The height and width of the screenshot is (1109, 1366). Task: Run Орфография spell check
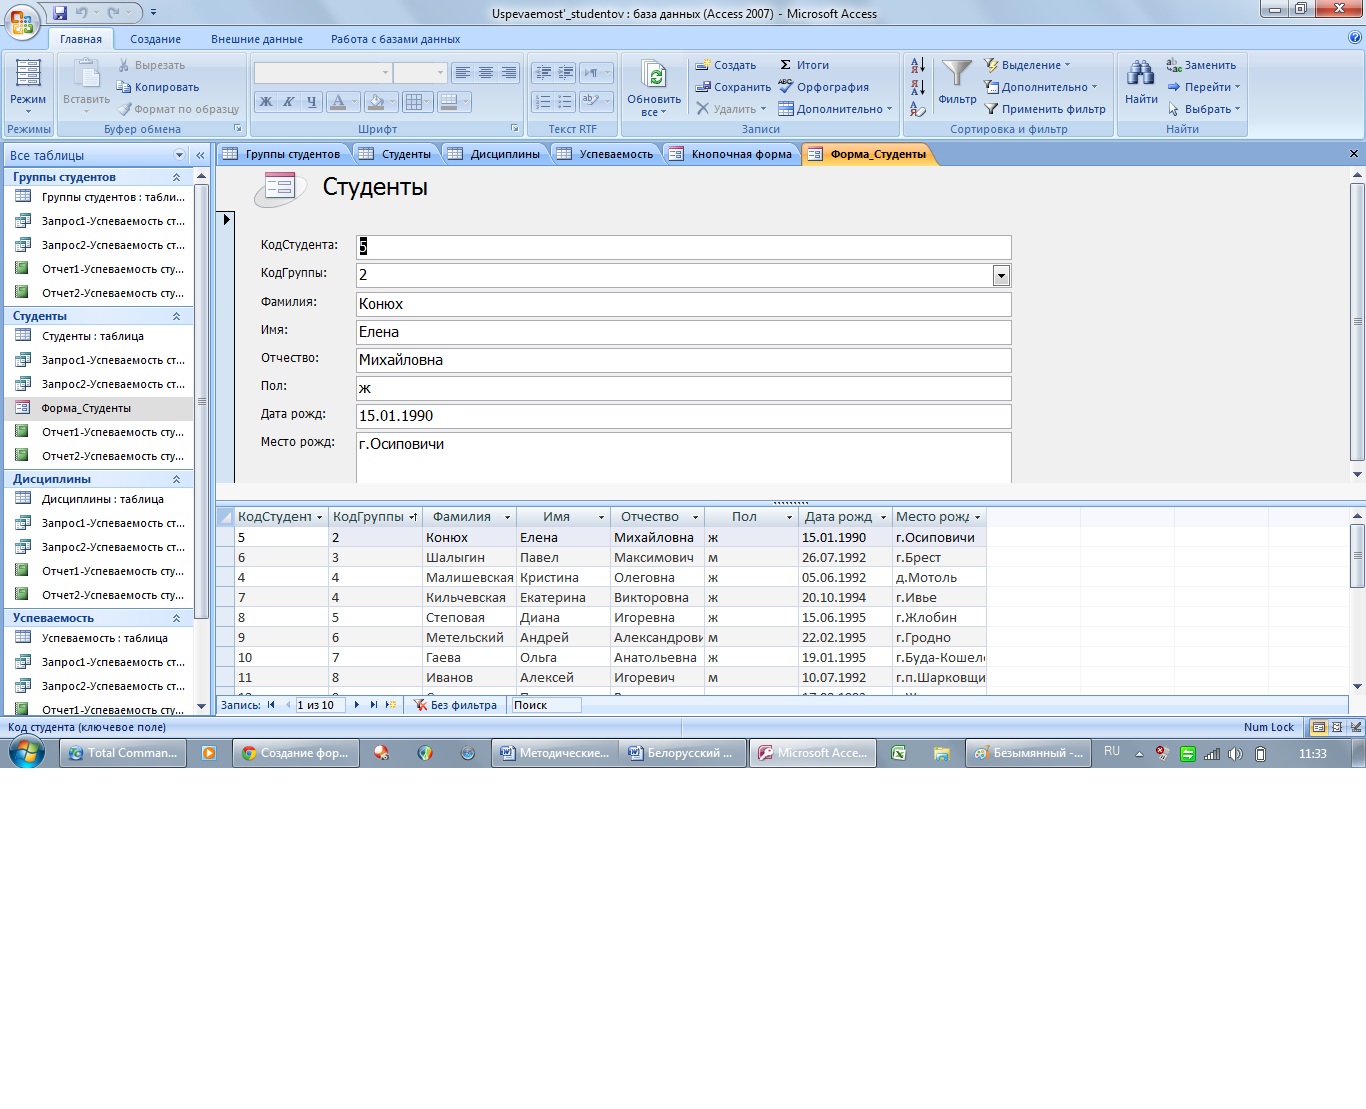[x=823, y=87]
